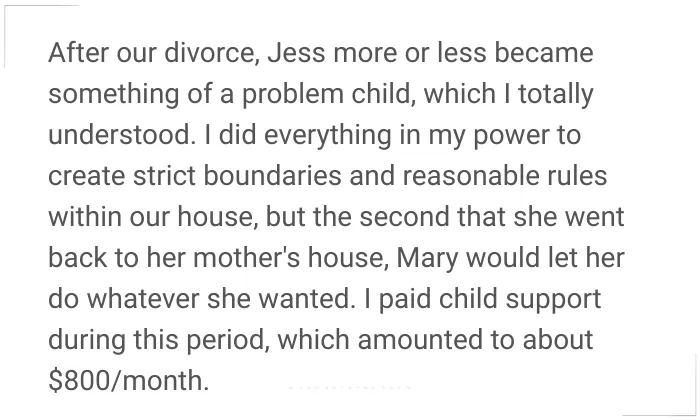Click the word 'understood' in third line
This screenshot has height=420, width=700.
coord(121,134)
